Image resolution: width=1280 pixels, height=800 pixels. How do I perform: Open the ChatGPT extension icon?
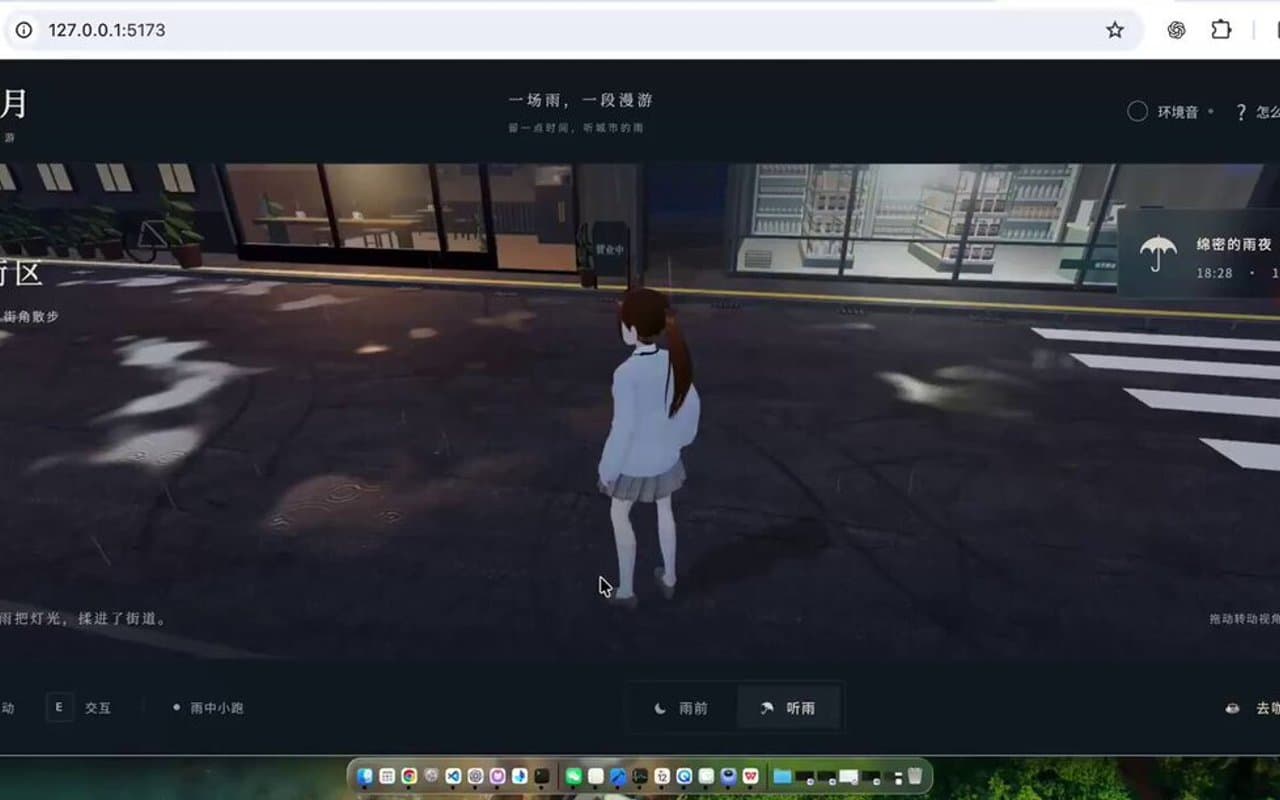coord(1176,30)
